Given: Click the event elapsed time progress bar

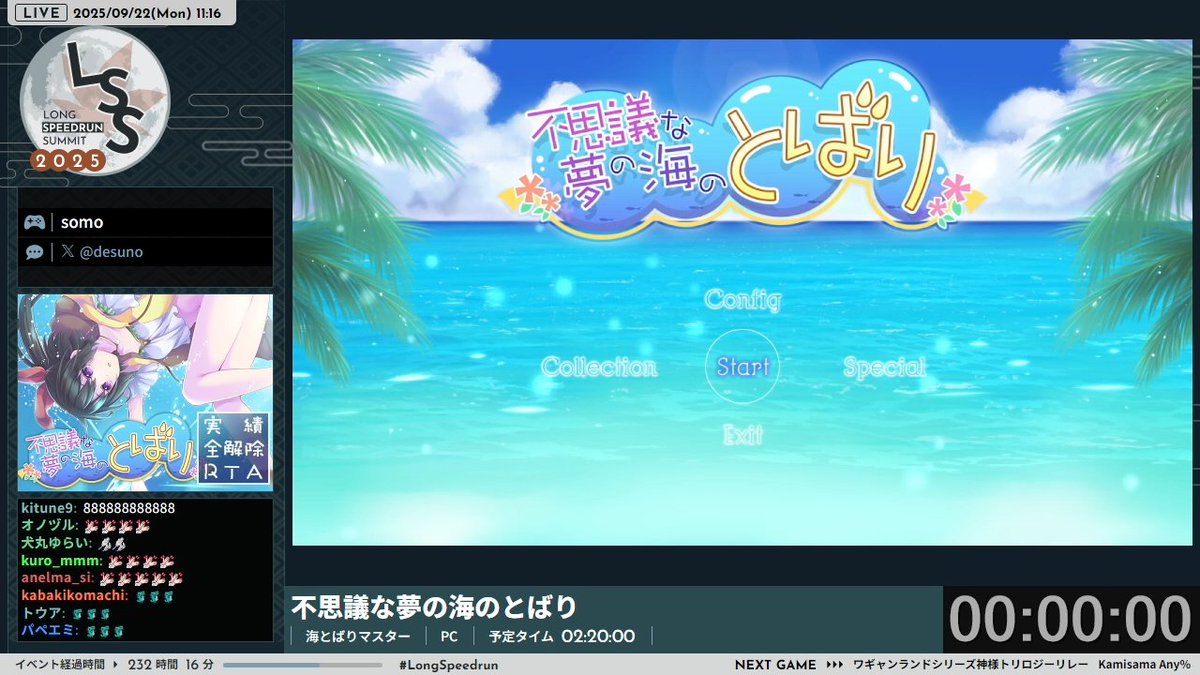Looking at the screenshot, I should [303, 665].
